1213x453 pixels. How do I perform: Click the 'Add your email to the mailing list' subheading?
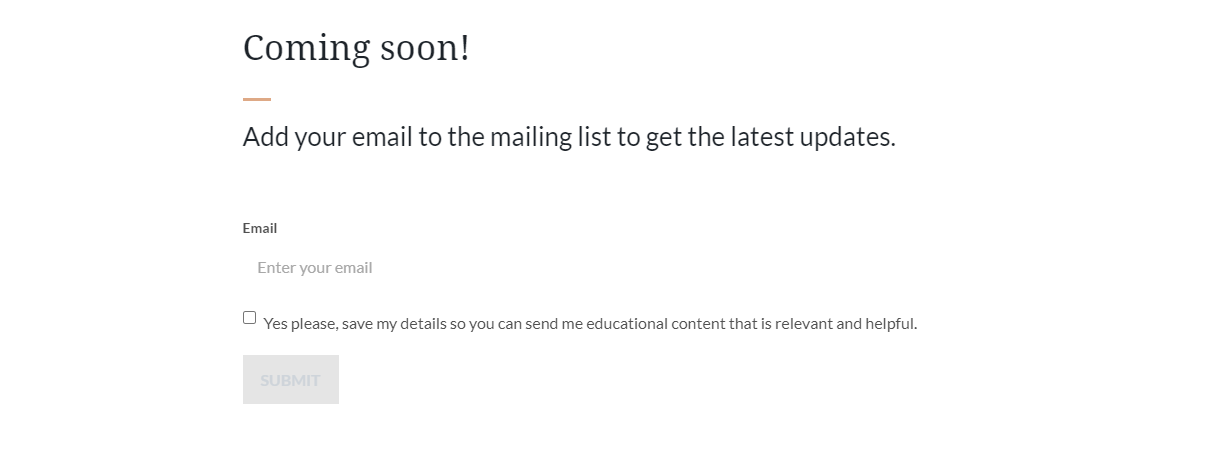tap(569, 137)
